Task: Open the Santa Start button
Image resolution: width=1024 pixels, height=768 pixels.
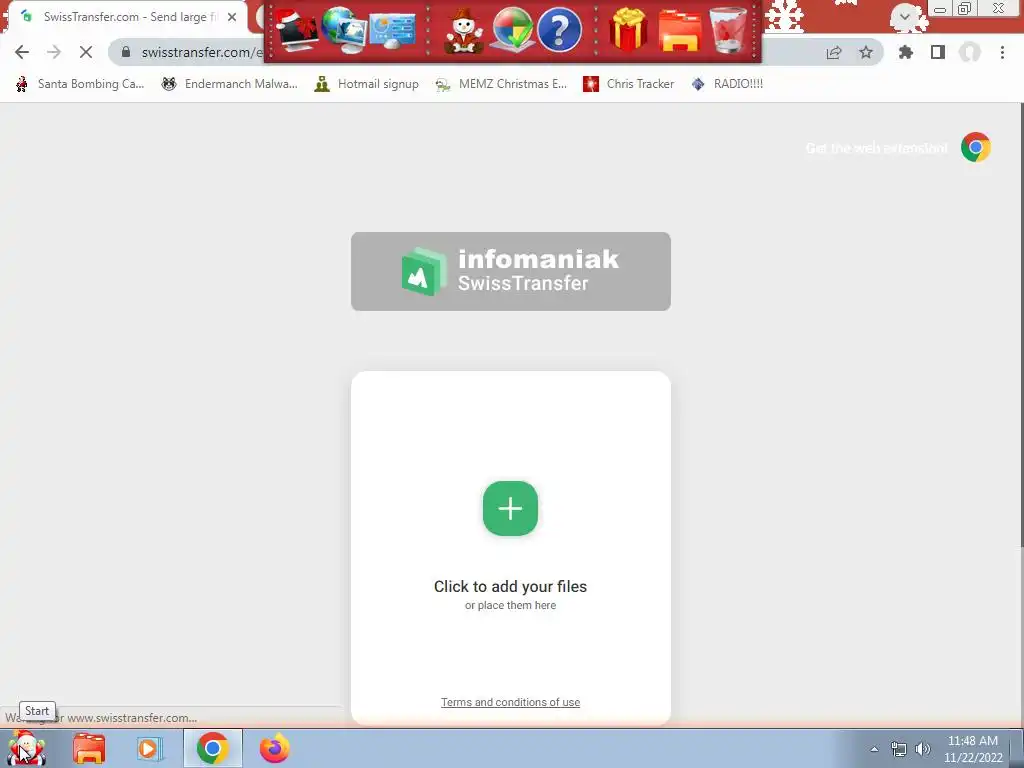Action: click(x=26, y=748)
